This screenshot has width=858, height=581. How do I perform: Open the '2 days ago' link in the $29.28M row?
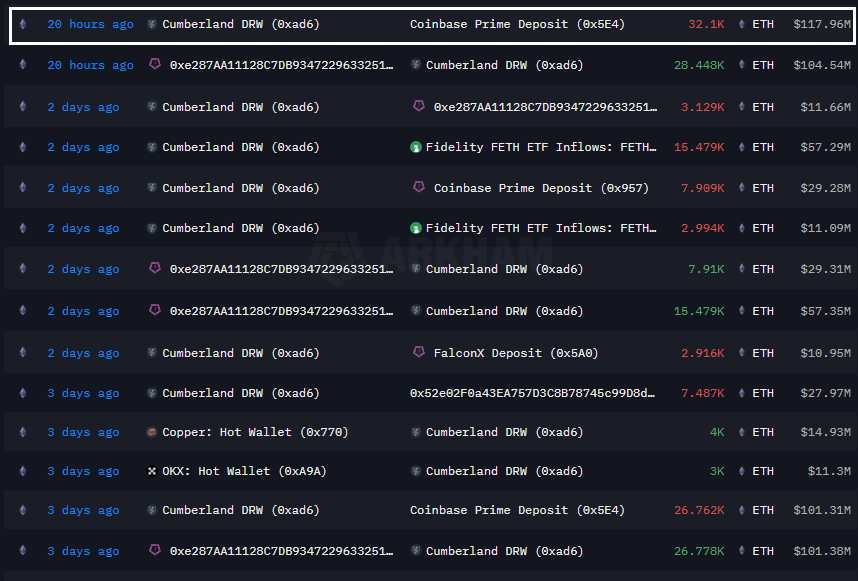pos(83,188)
